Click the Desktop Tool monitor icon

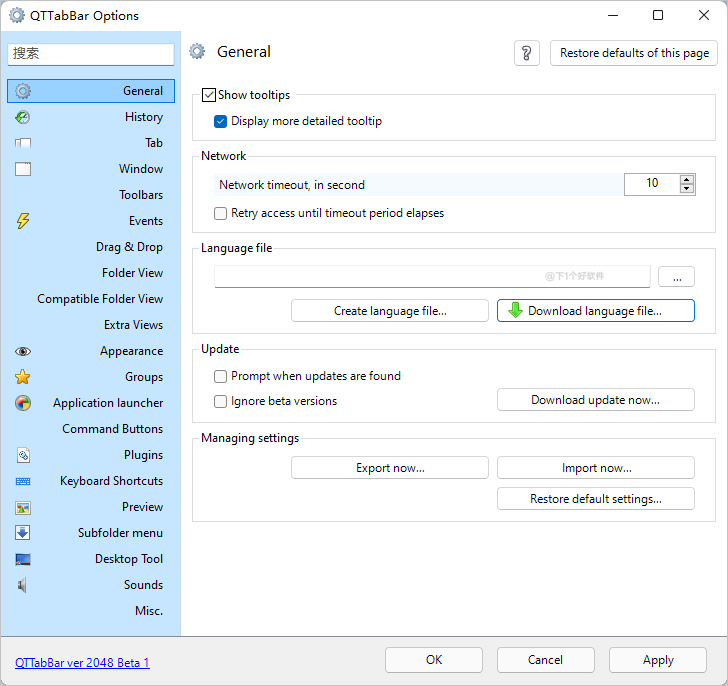(x=23, y=559)
